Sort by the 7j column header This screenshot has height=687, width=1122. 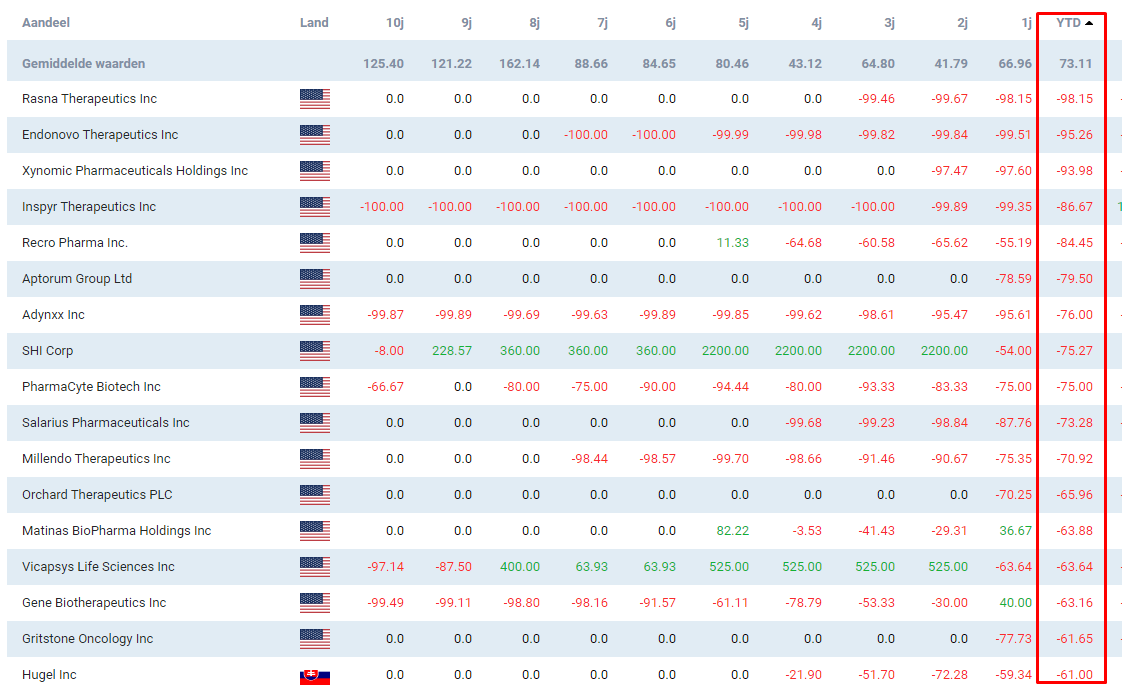click(603, 23)
